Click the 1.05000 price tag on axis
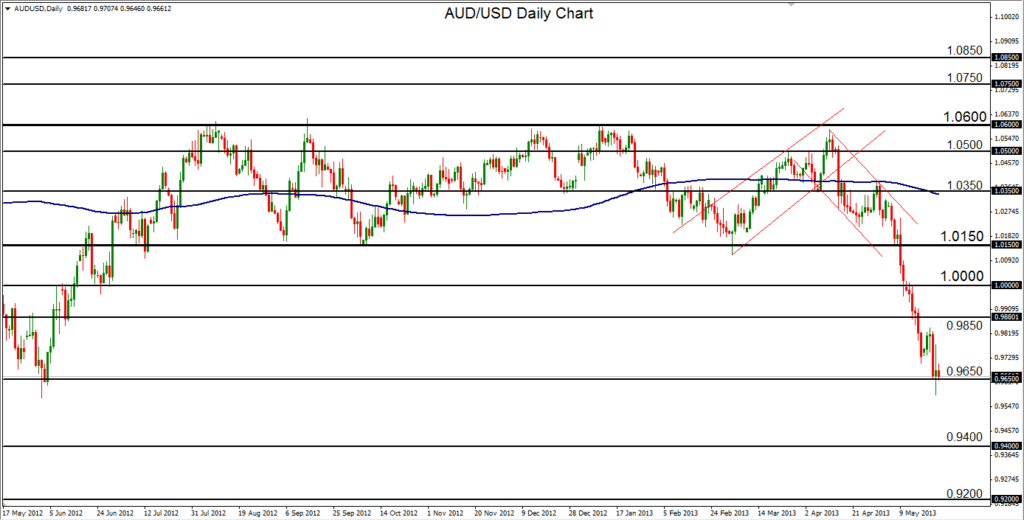Screen dimensions: 1024x520 (x=1005, y=151)
